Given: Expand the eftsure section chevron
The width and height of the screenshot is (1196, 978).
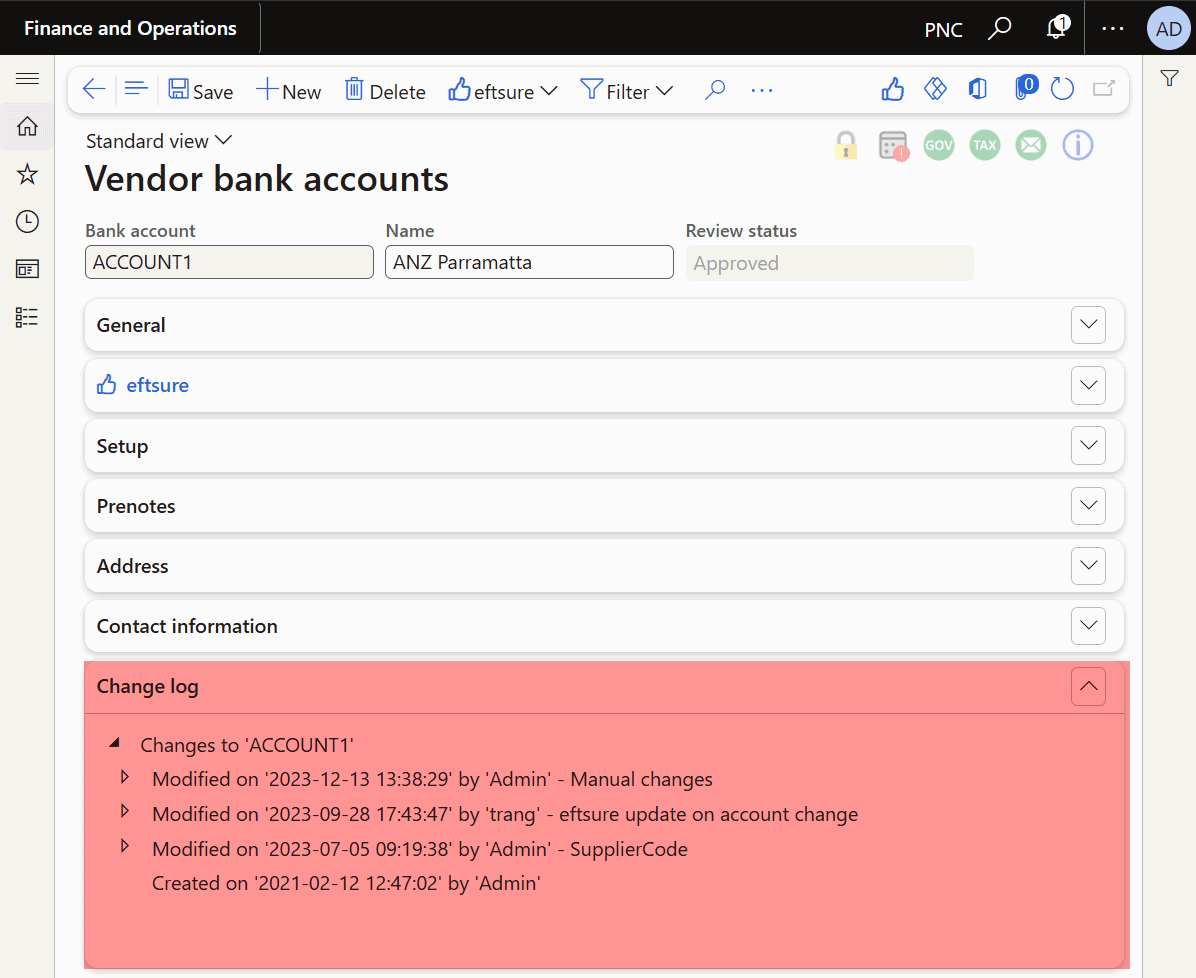Looking at the screenshot, I should [x=1088, y=385].
